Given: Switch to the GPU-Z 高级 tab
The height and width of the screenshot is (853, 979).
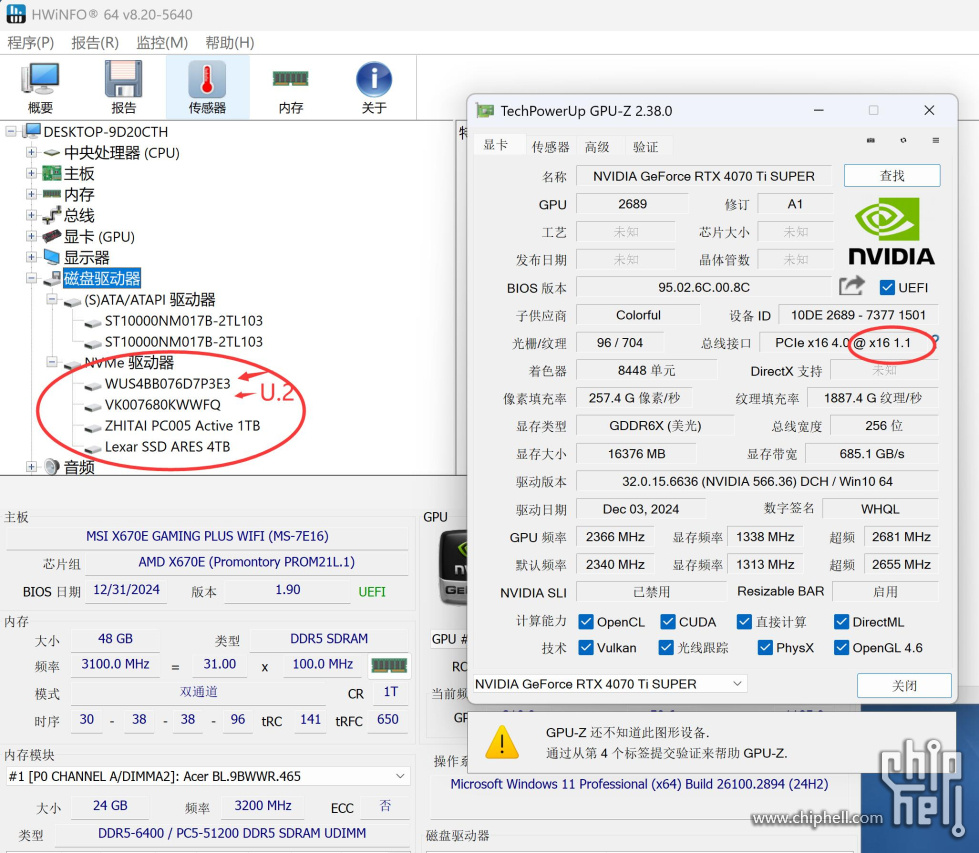Looking at the screenshot, I should (597, 147).
